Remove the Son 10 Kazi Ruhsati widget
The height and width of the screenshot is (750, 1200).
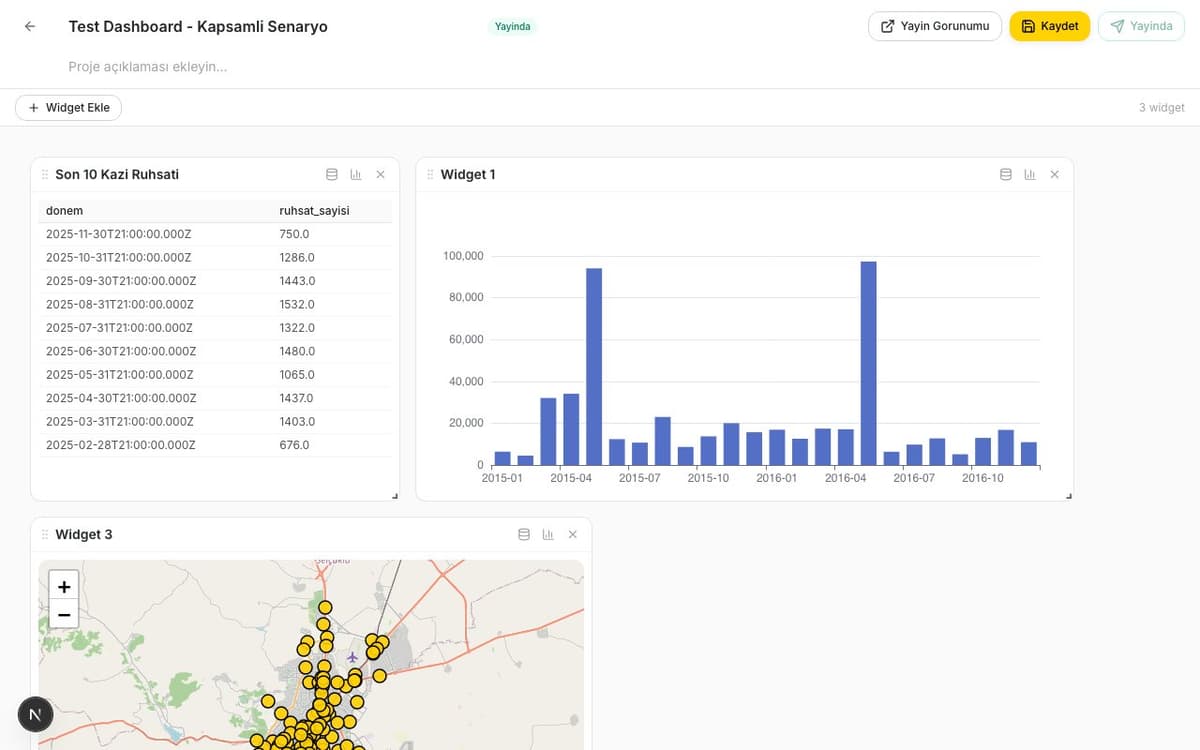click(380, 174)
